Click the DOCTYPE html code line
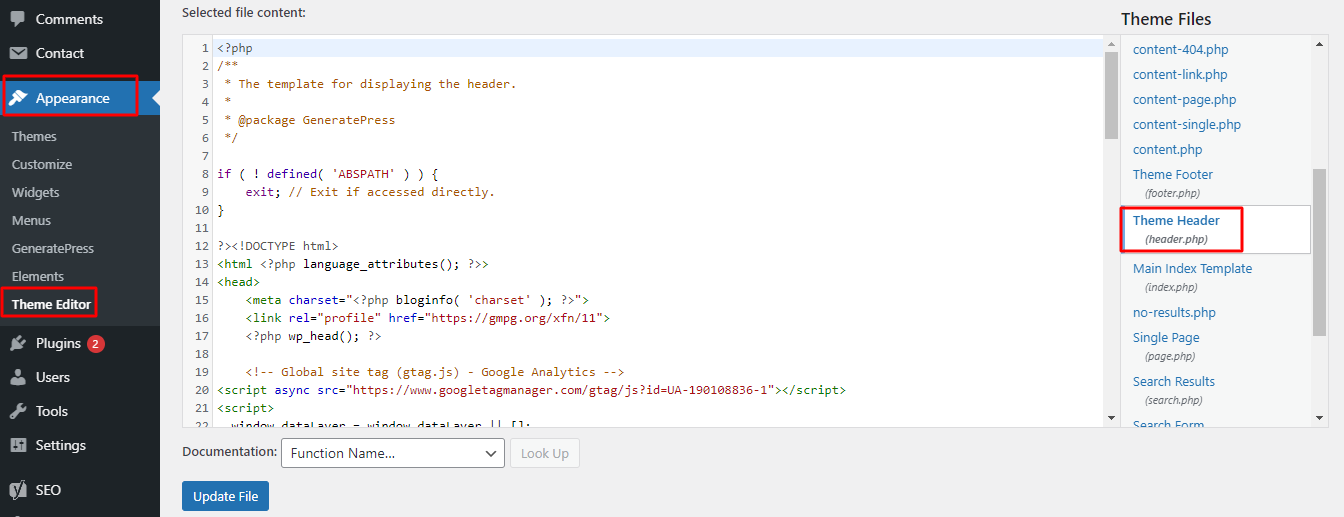 coord(278,246)
